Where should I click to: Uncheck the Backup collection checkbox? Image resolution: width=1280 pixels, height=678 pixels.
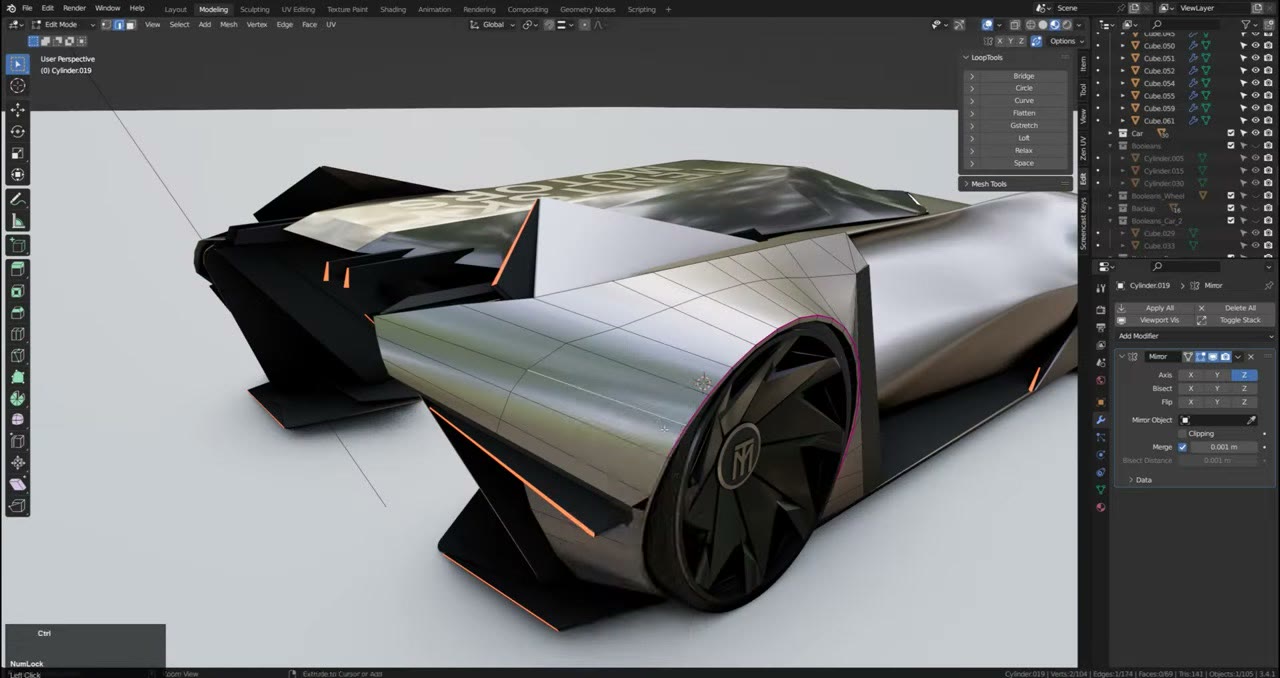(1231, 208)
